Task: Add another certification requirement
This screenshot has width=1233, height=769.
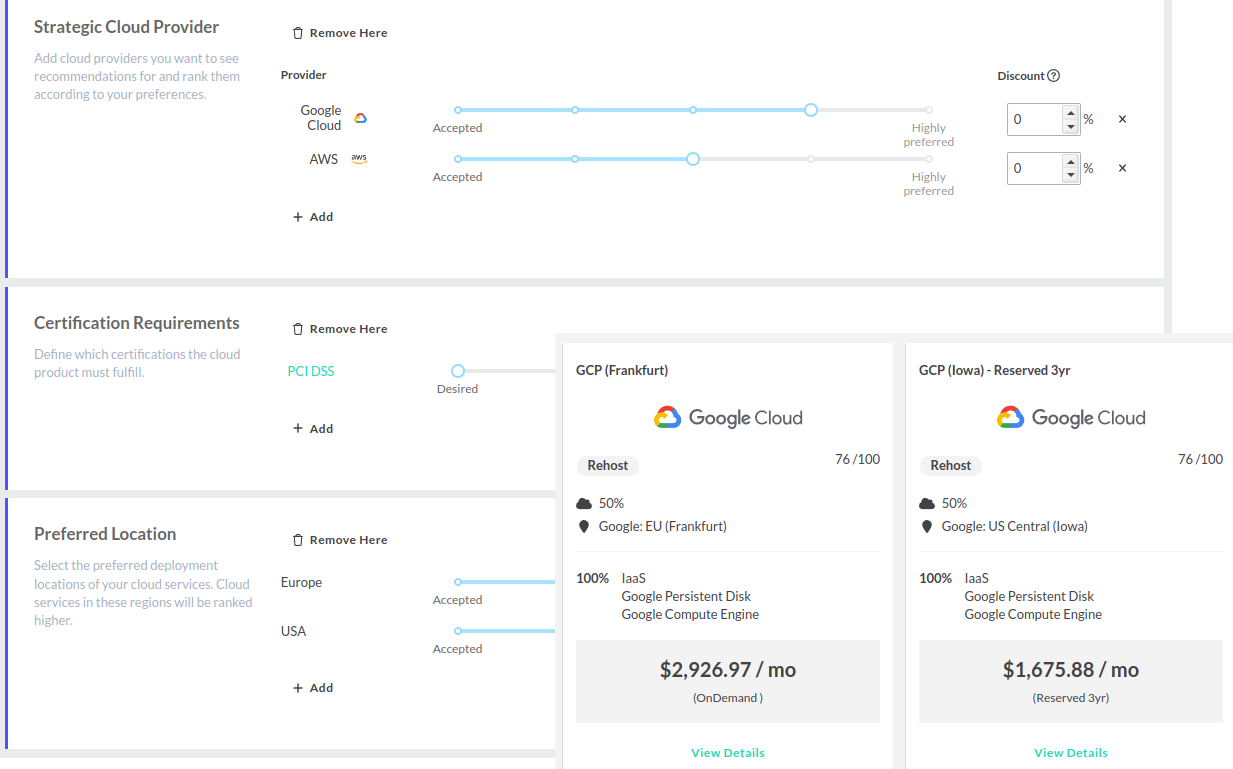Action: pyautogui.click(x=313, y=429)
